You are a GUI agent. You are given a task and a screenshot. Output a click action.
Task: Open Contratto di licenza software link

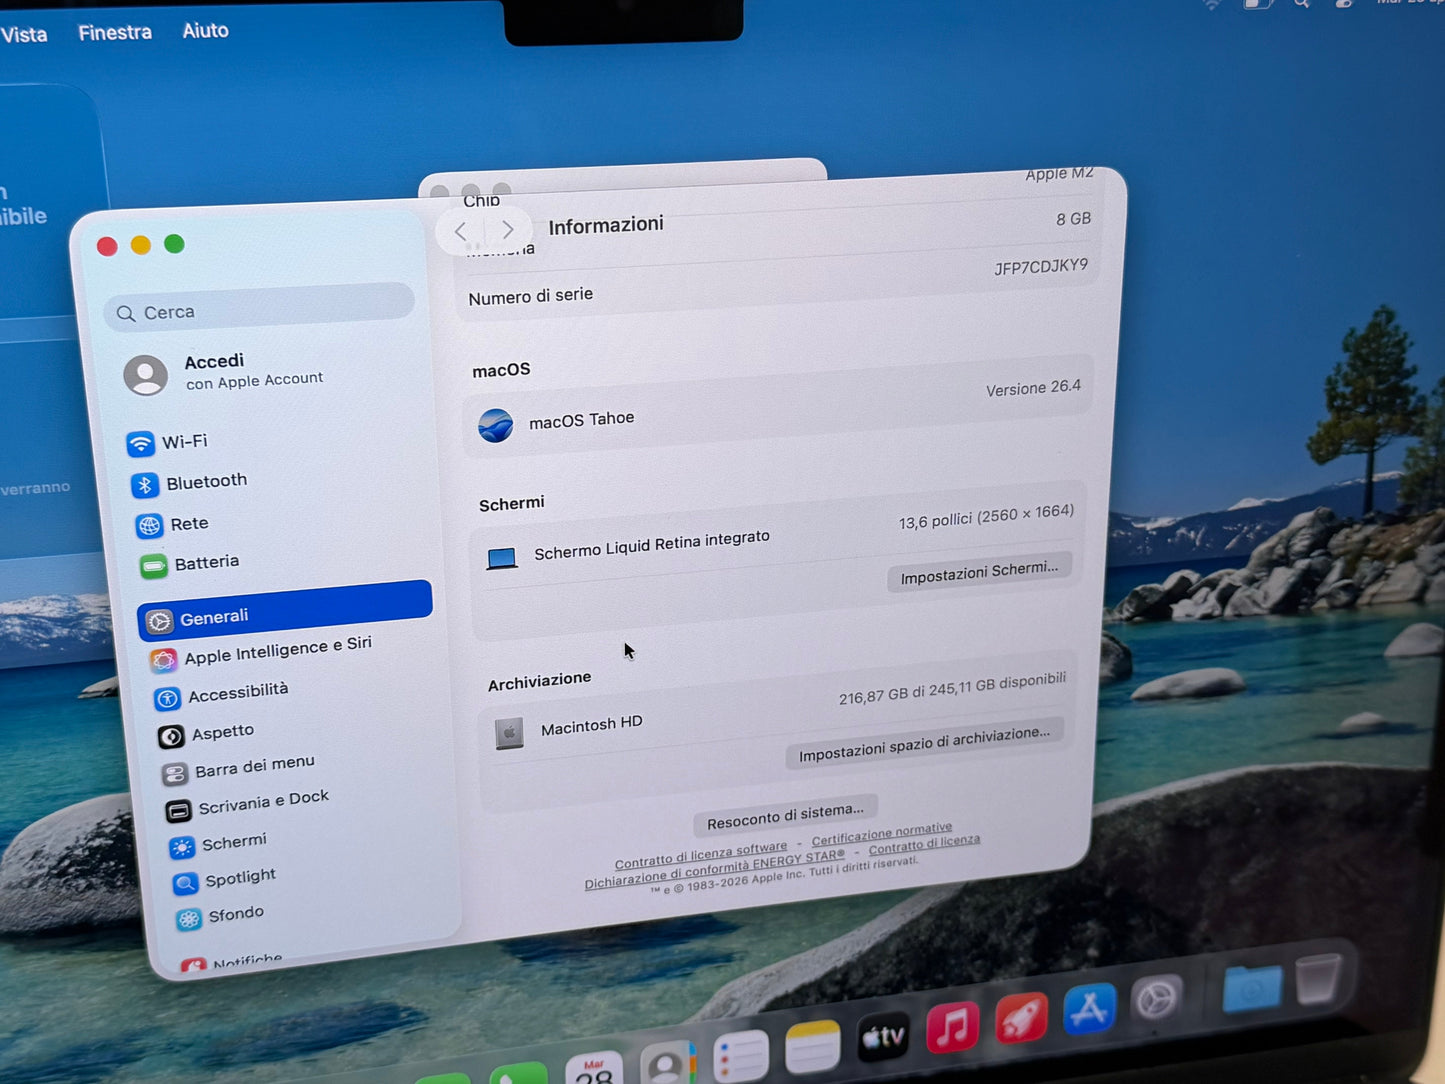701,855
